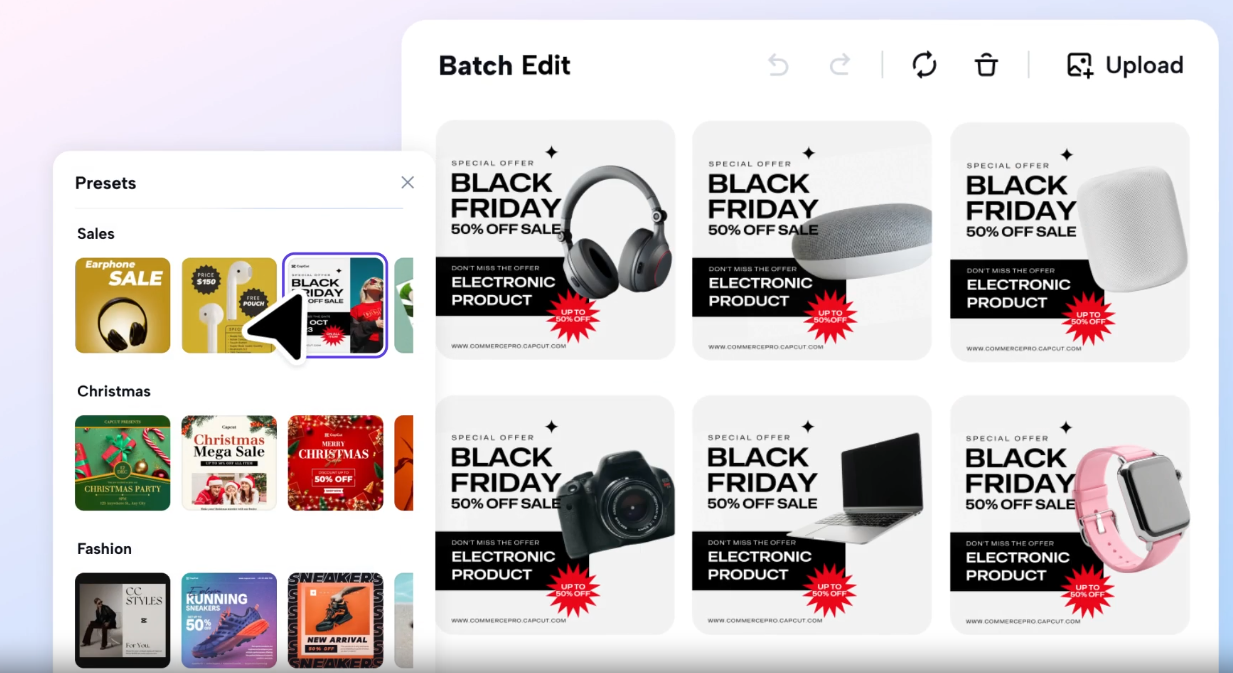The height and width of the screenshot is (673, 1233).
Task: Click the Upload image icon
Action: coord(1080,65)
